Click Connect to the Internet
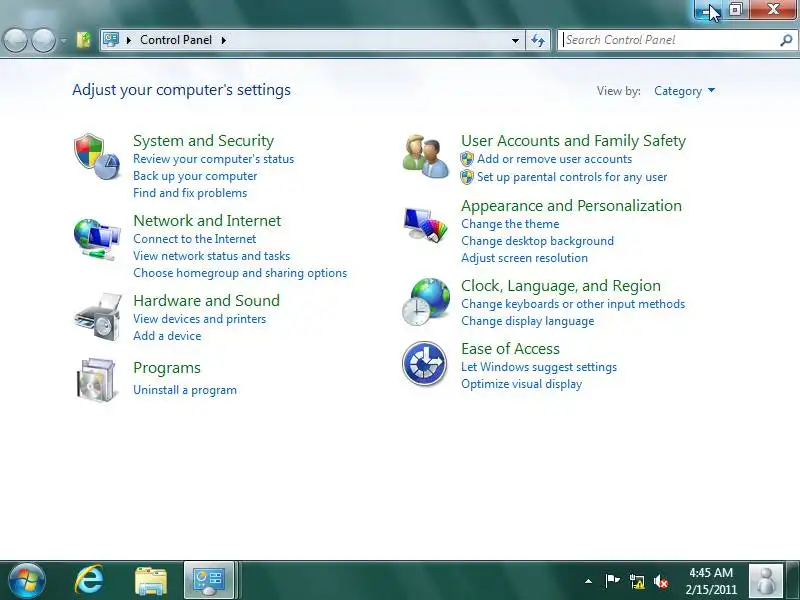Image resolution: width=800 pixels, height=600 pixels. pyautogui.click(x=194, y=239)
